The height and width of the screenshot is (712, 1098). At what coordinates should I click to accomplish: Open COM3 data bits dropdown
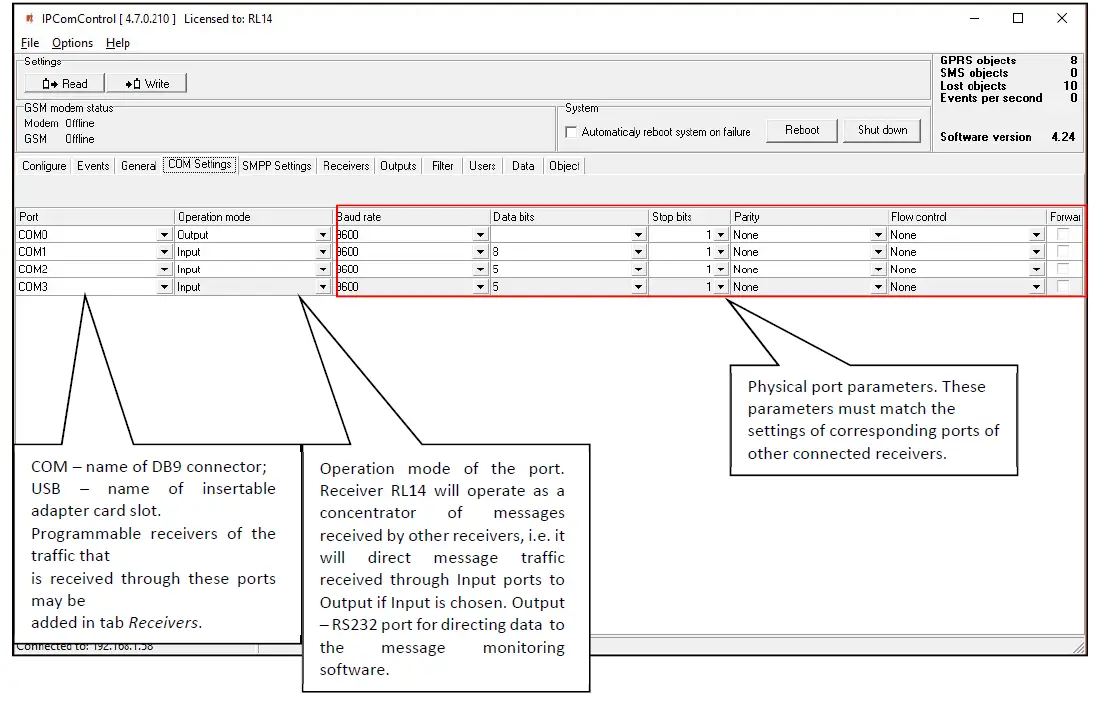(x=638, y=287)
